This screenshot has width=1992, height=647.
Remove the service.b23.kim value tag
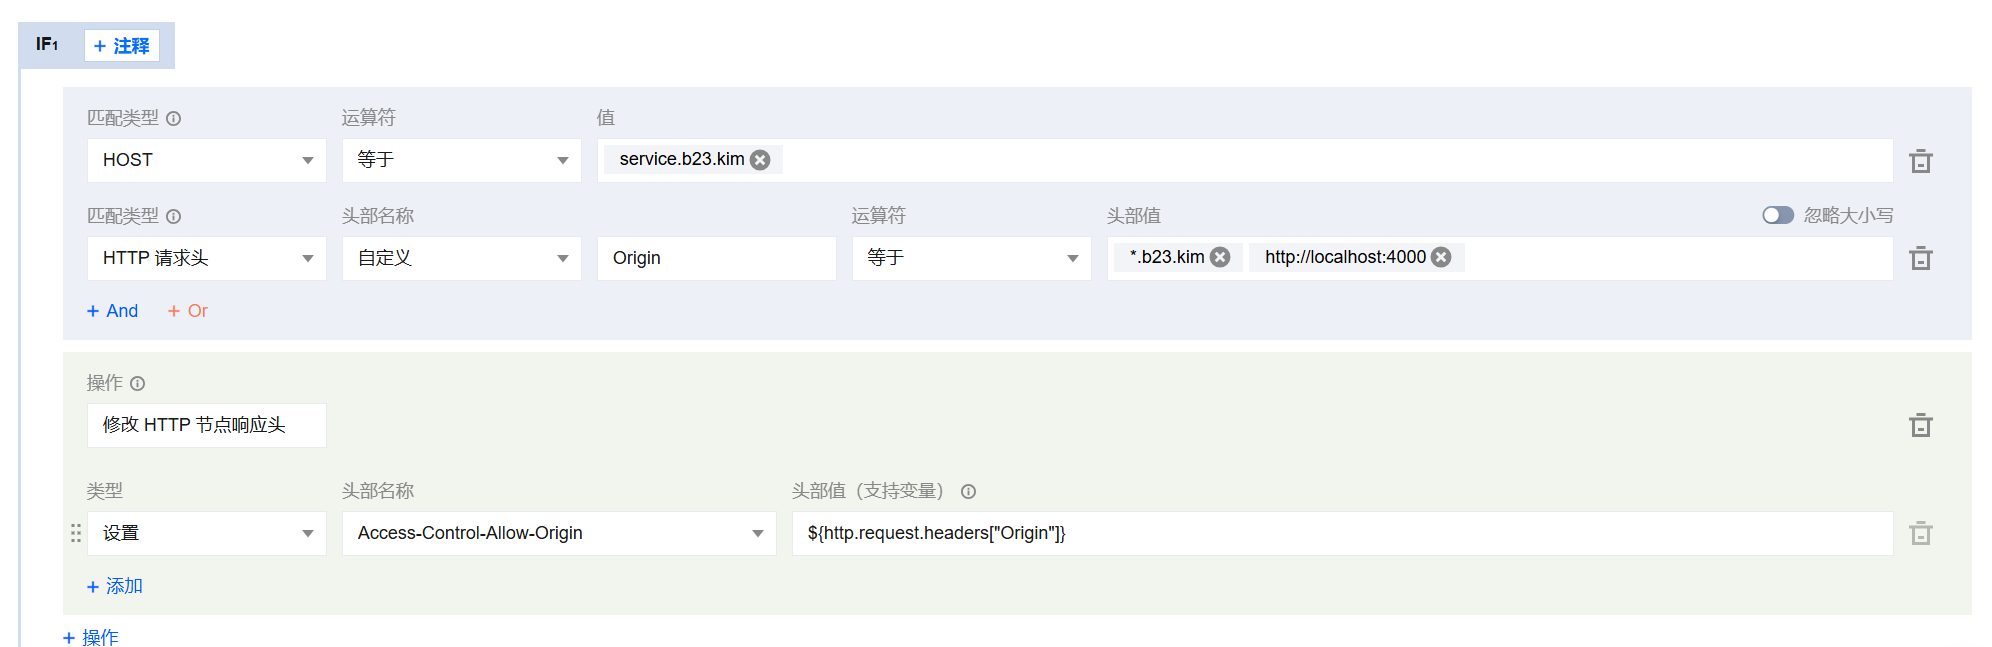[760, 160]
